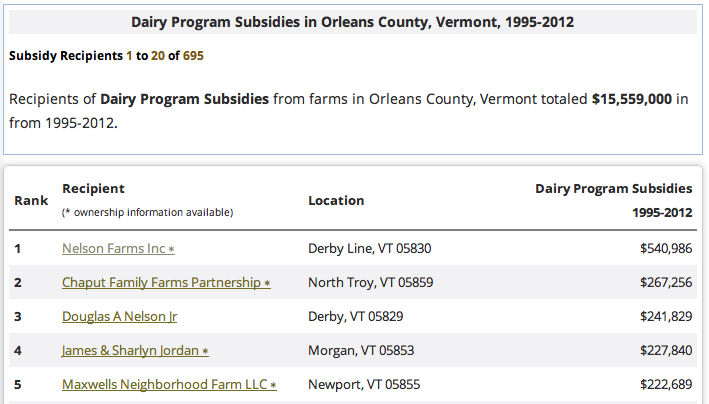The width and height of the screenshot is (709, 404).
Task: Open Maxwells Neighborhood Farm LLC link
Action: pyautogui.click(x=165, y=384)
